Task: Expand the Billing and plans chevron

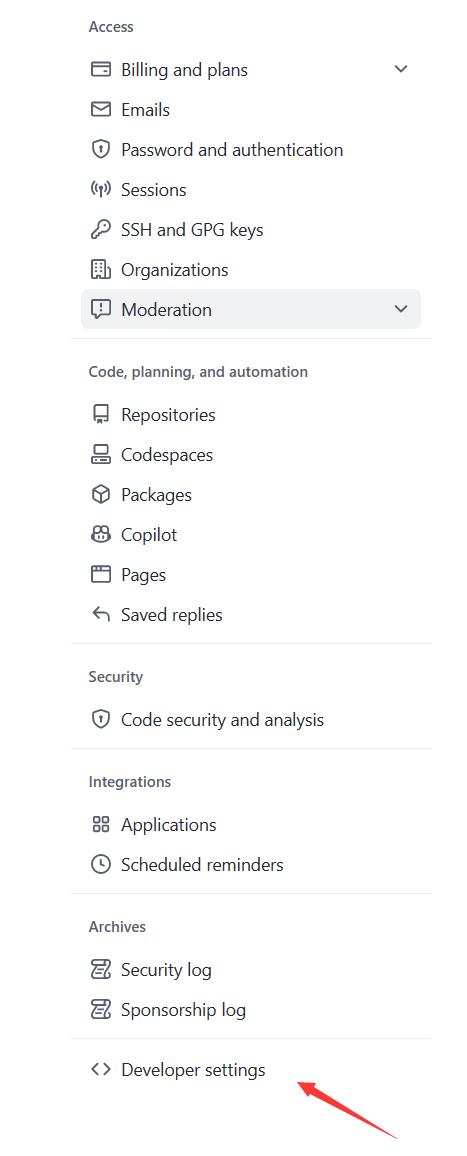Action: pyautogui.click(x=401, y=69)
